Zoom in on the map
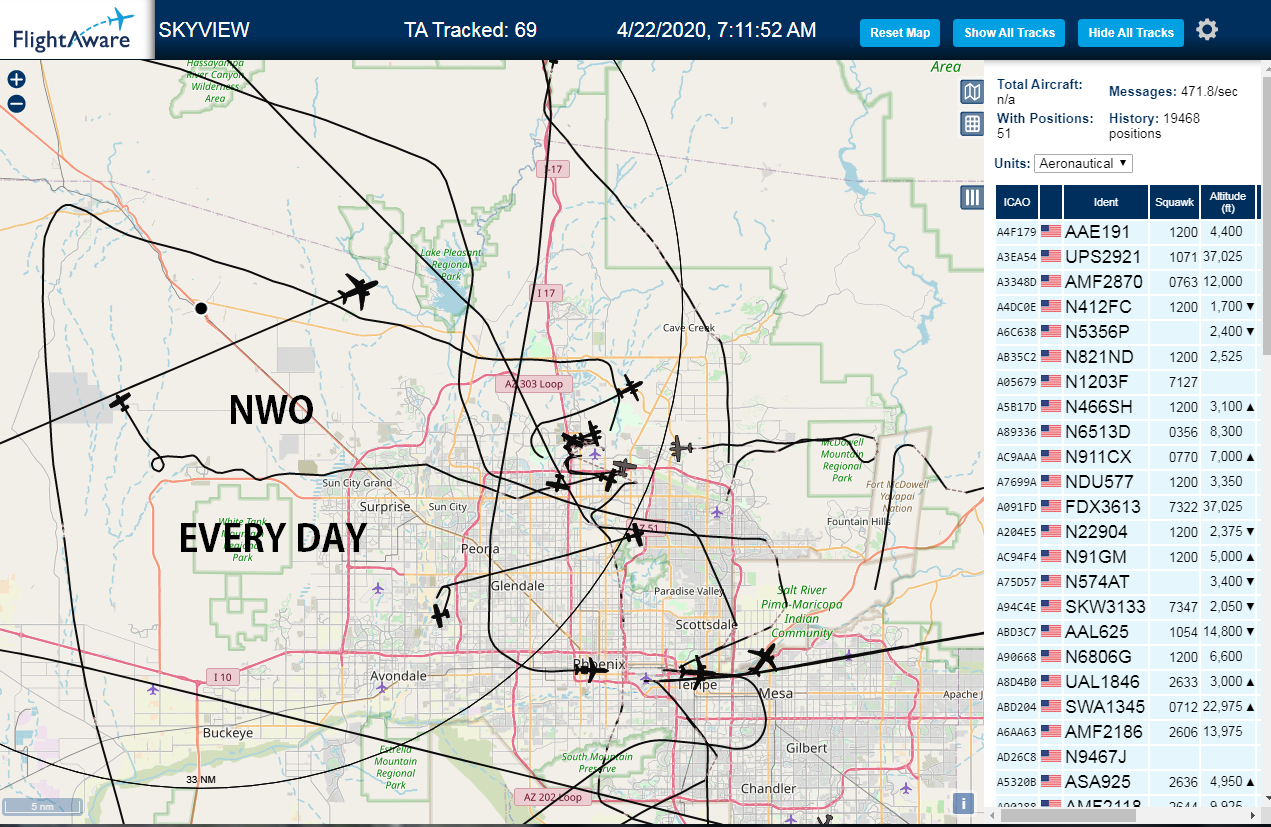1271x827 pixels. (16, 80)
